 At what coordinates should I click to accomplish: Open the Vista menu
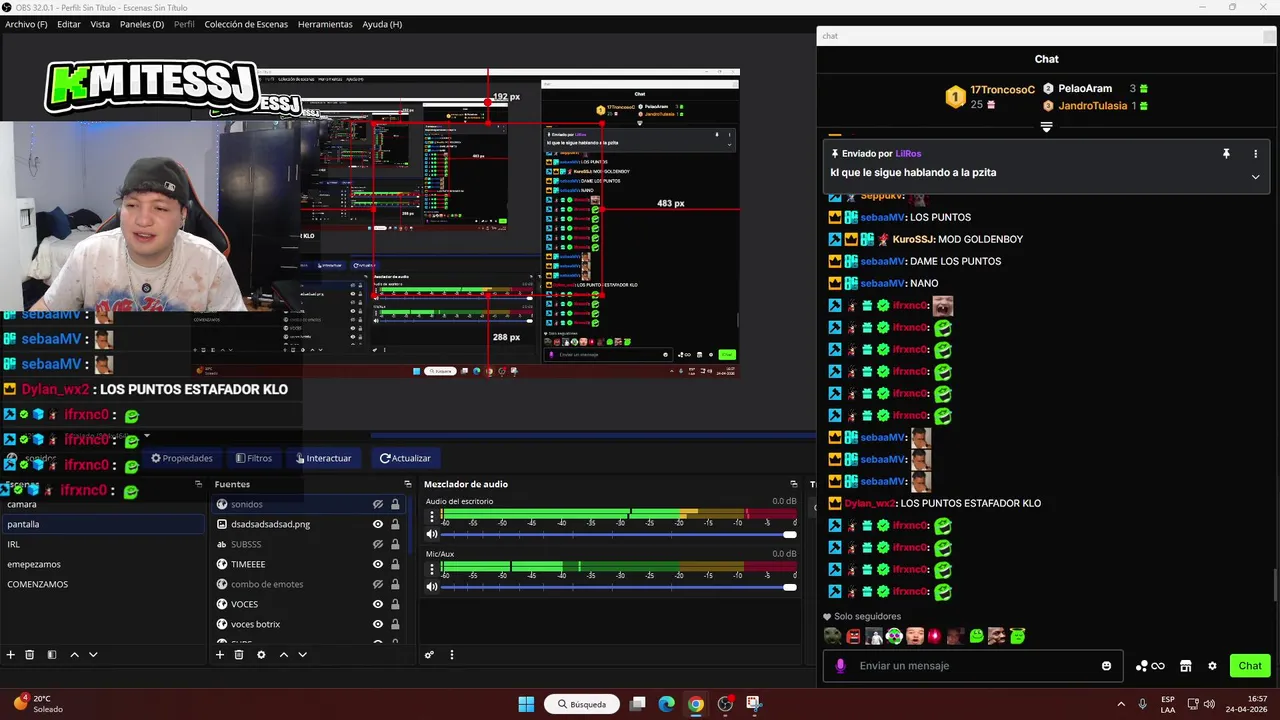click(100, 24)
